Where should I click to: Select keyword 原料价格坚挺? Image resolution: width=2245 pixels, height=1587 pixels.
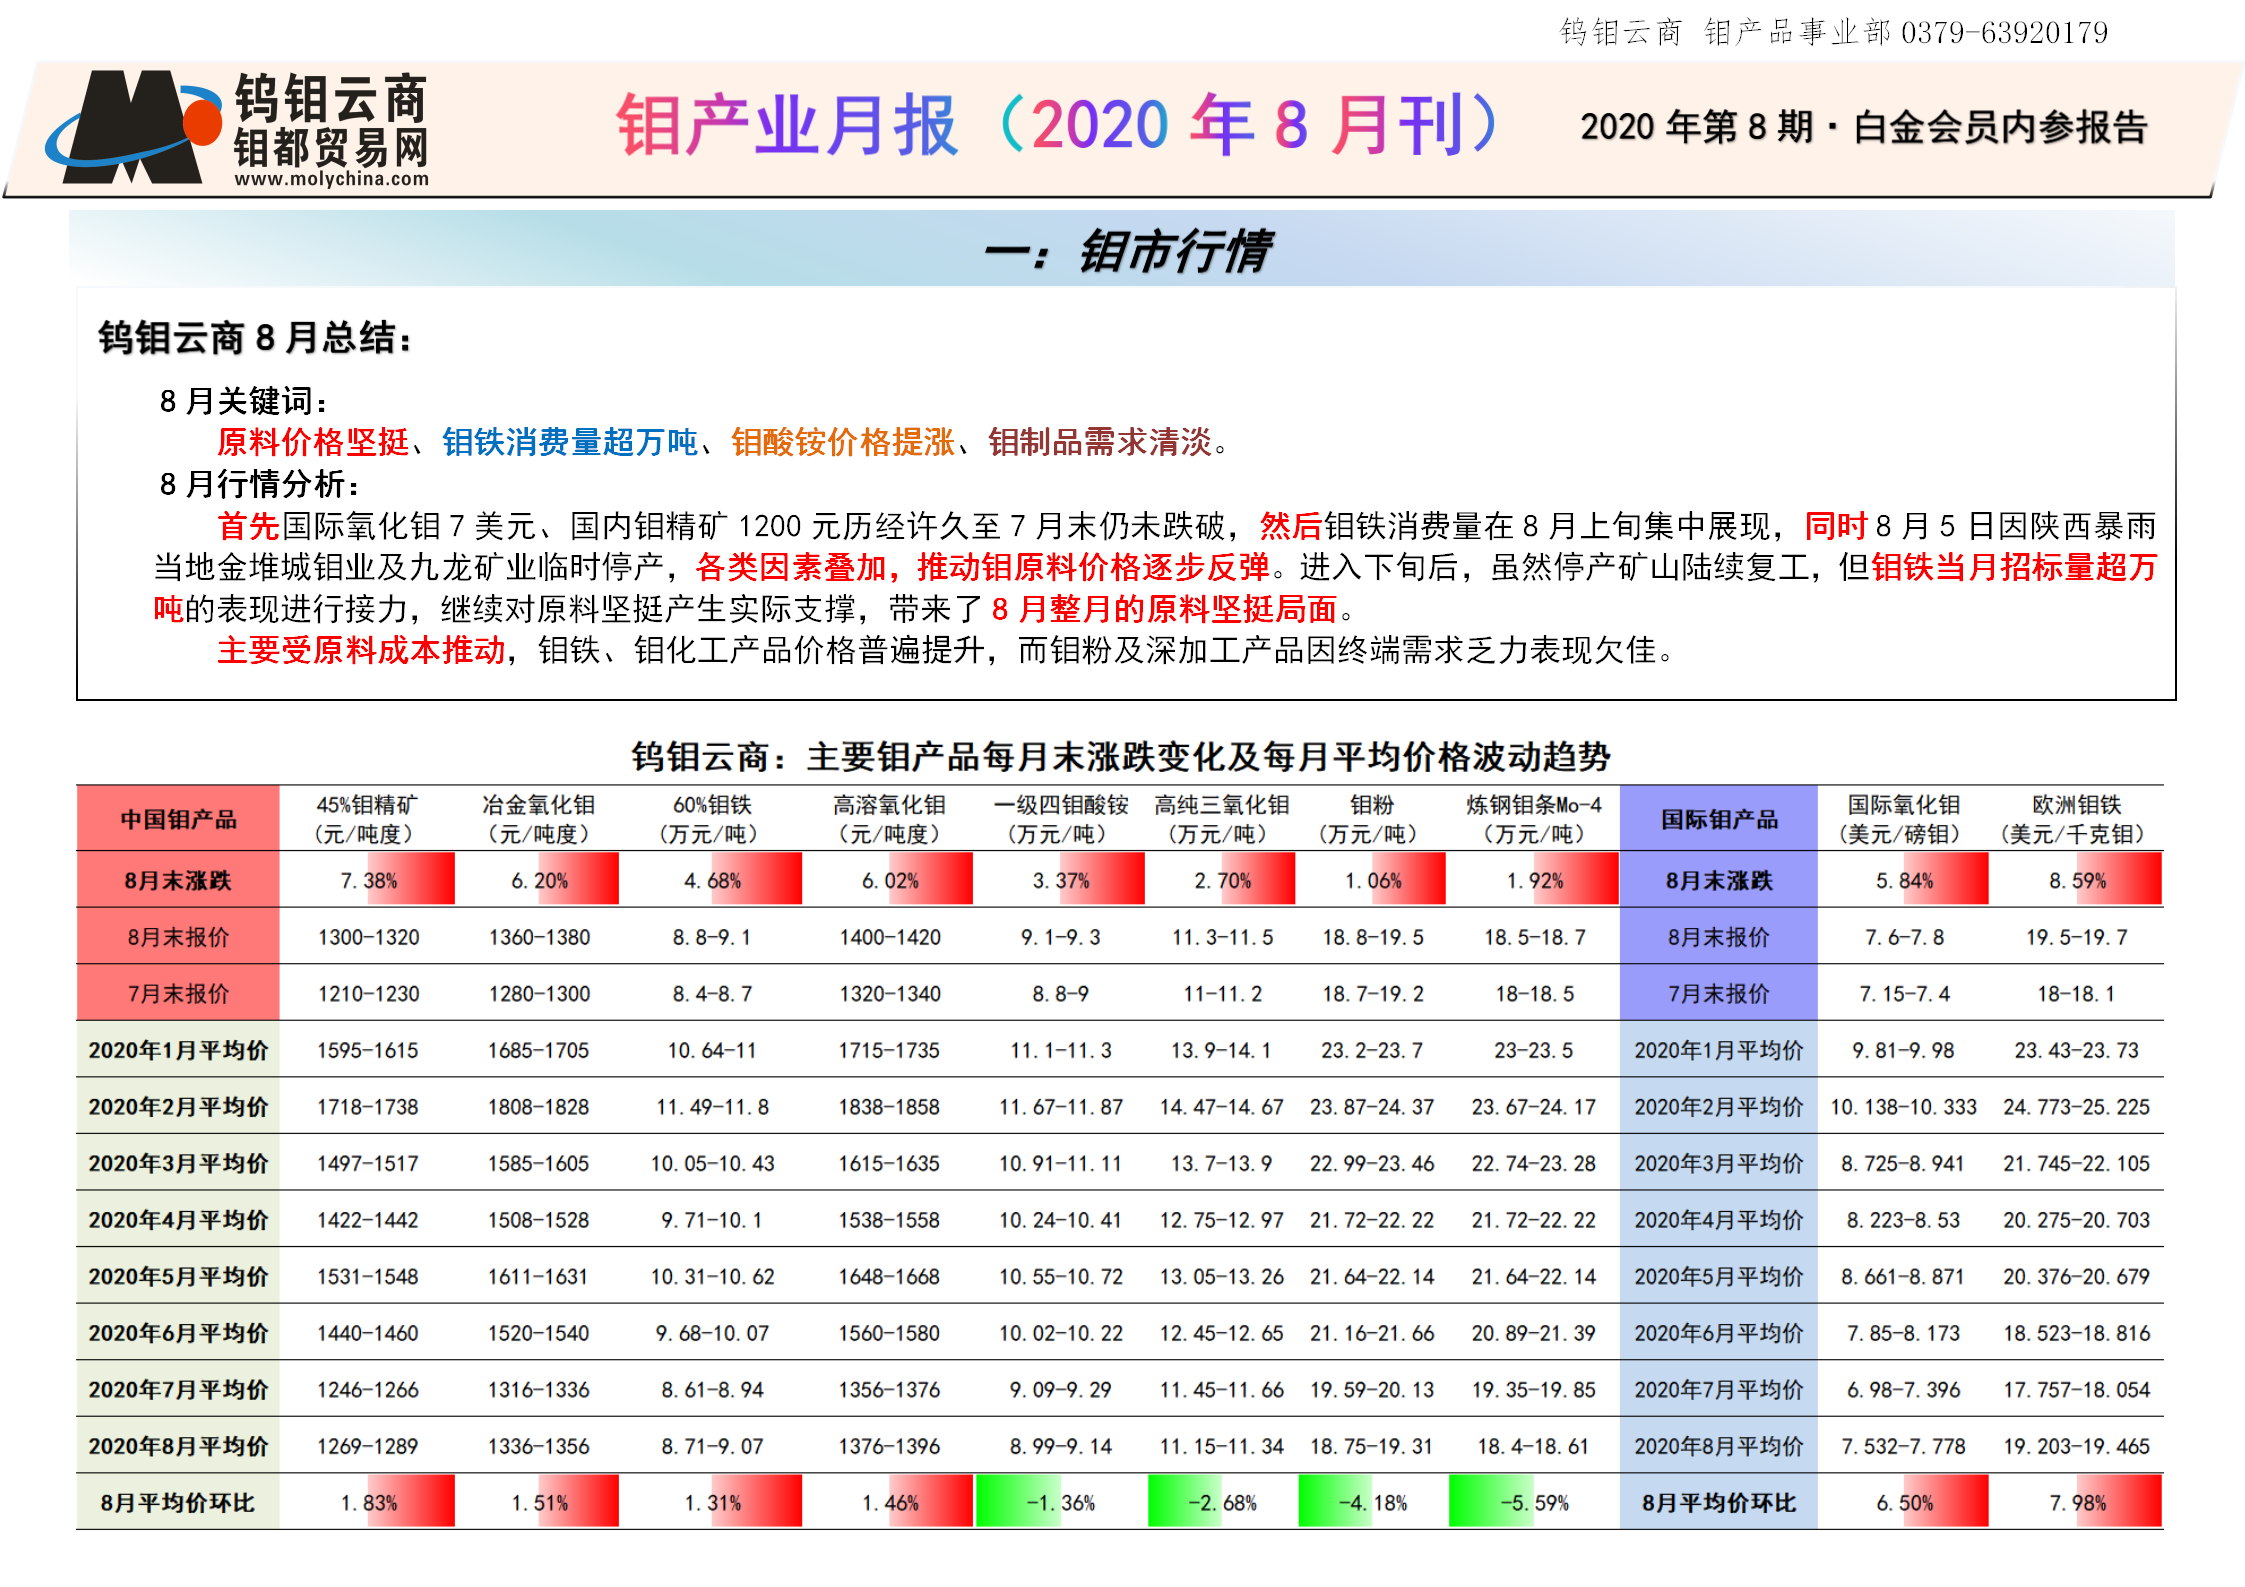[x=313, y=441]
